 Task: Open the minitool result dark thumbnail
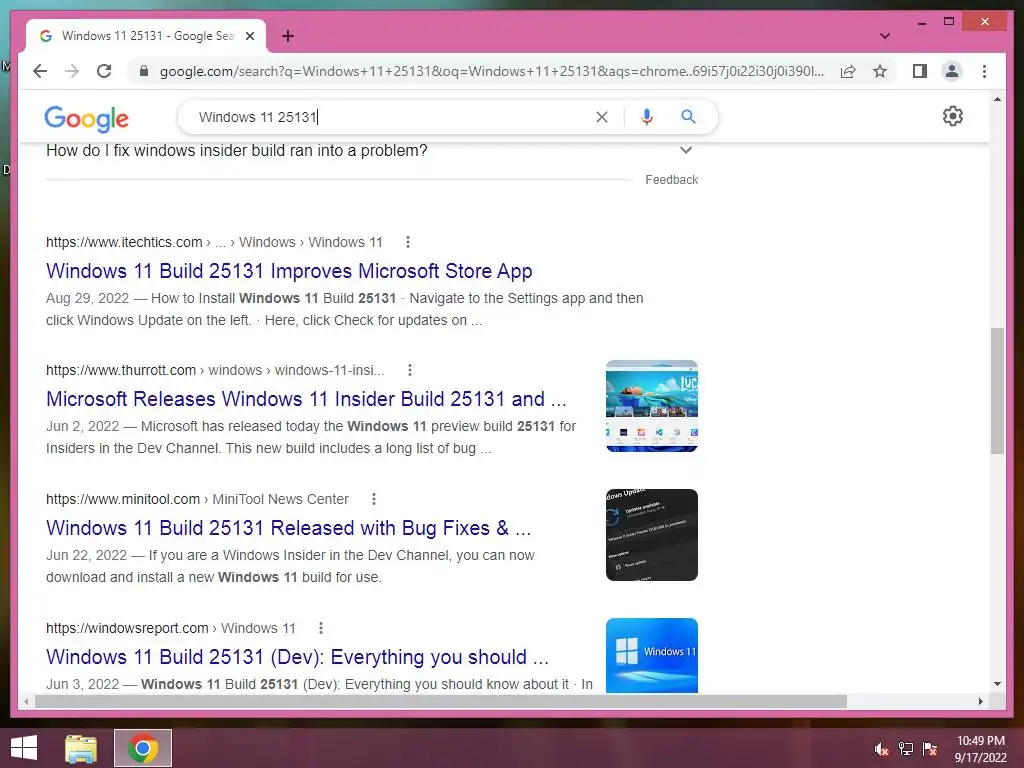652,534
